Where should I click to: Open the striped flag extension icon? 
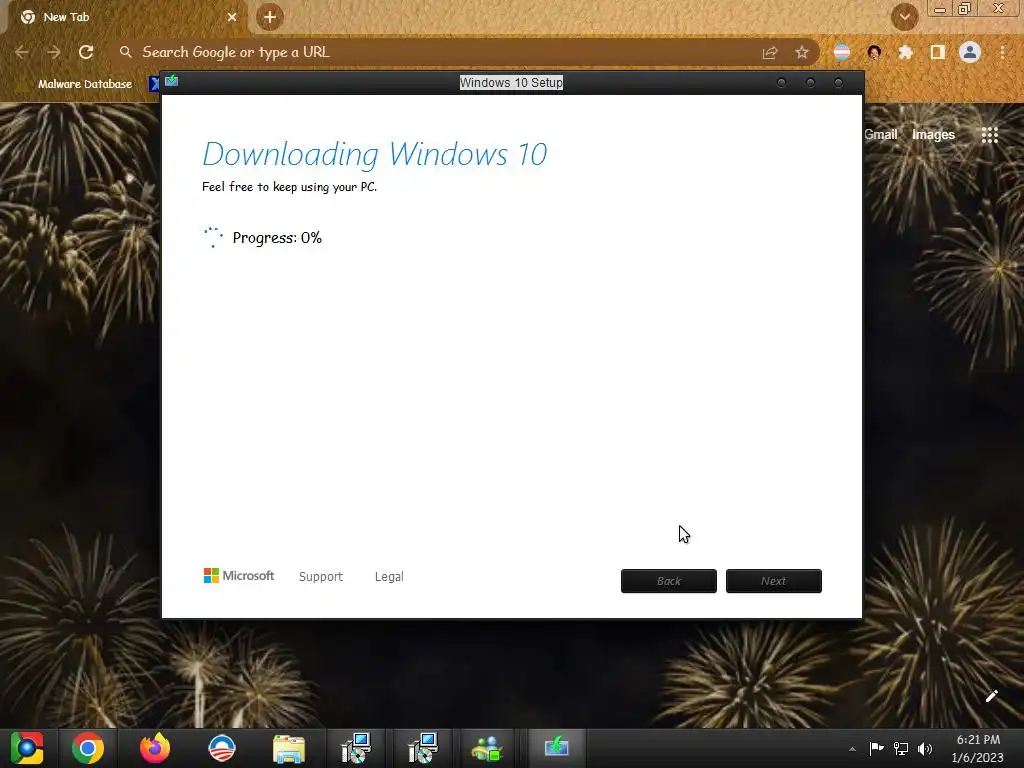tap(842, 52)
